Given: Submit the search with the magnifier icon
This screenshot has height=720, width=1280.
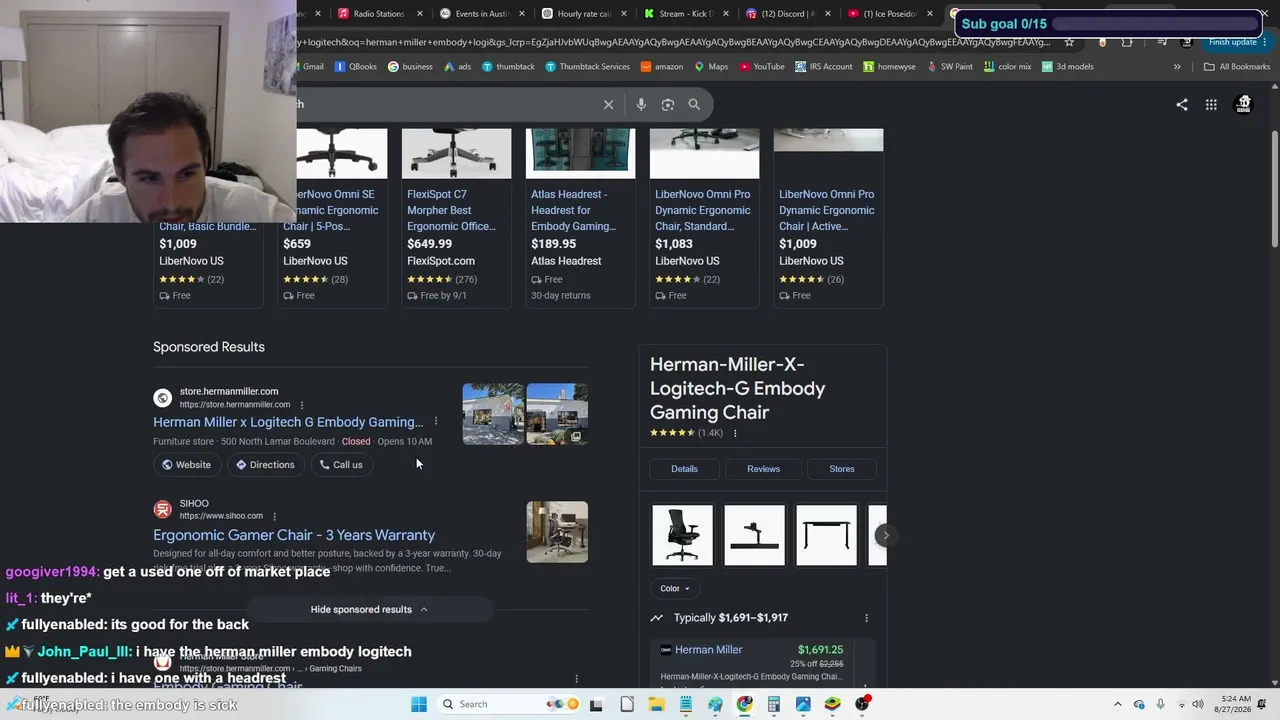Looking at the screenshot, I should coord(694,104).
